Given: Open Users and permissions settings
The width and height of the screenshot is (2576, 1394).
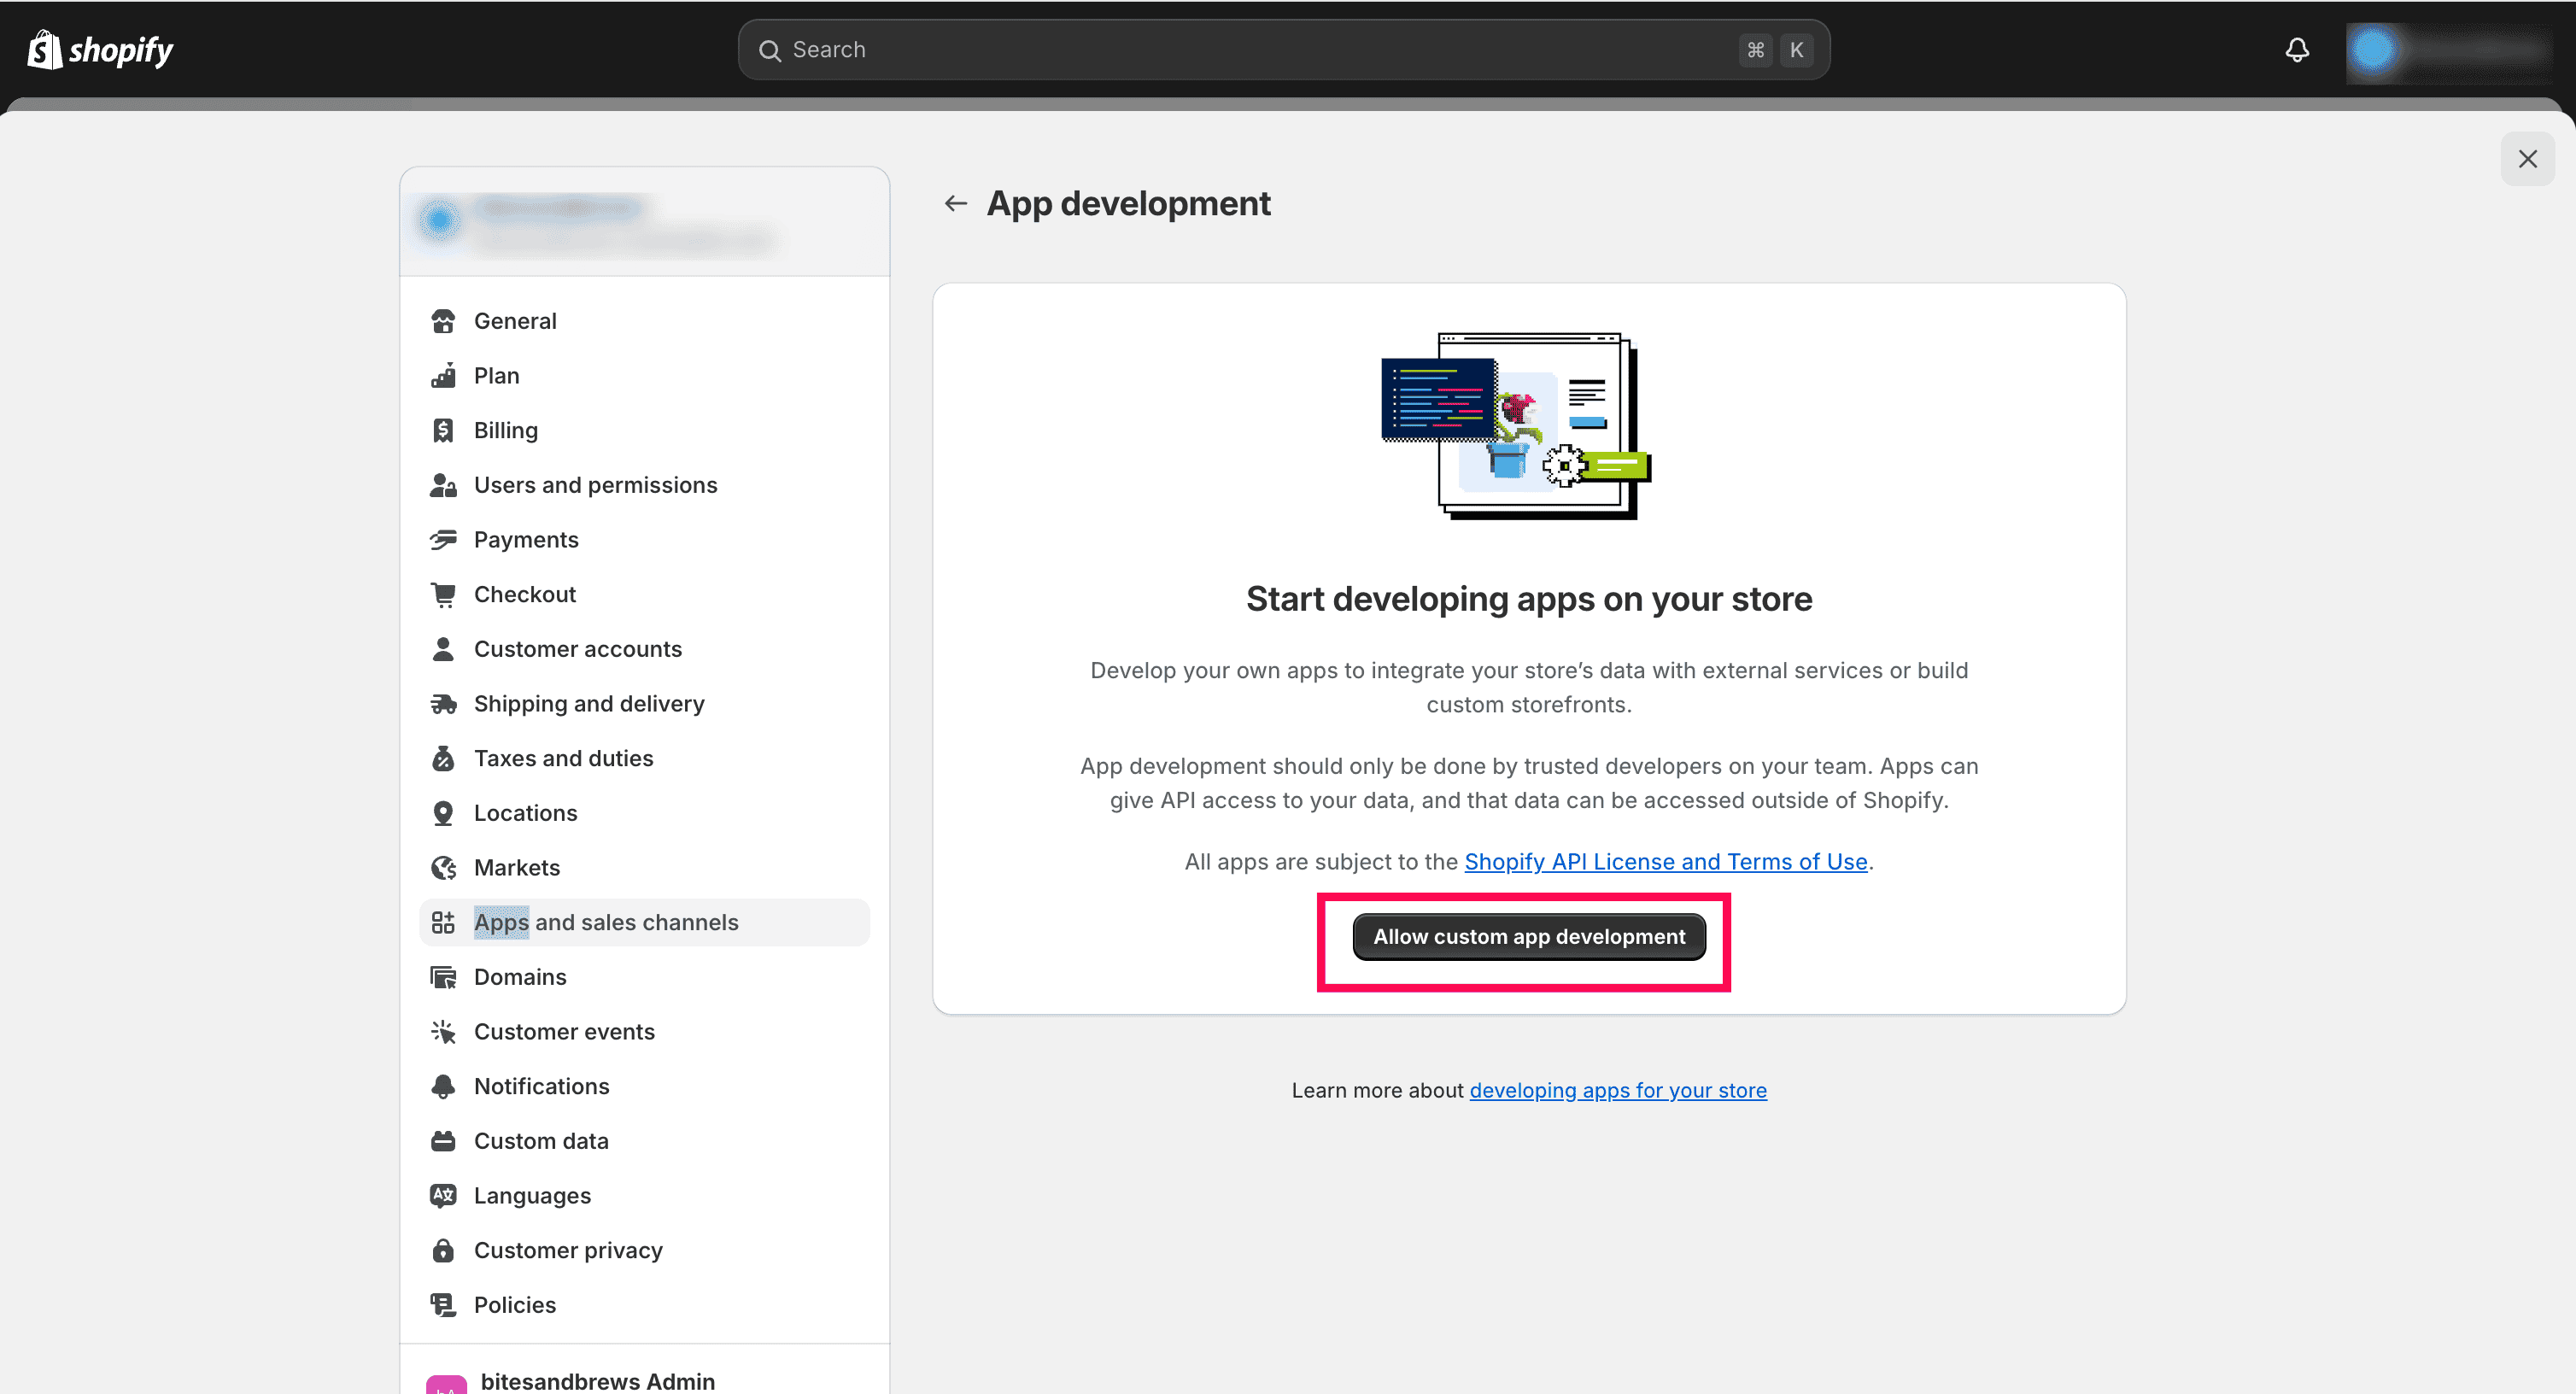Looking at the screenshot, I should [595, 485].
